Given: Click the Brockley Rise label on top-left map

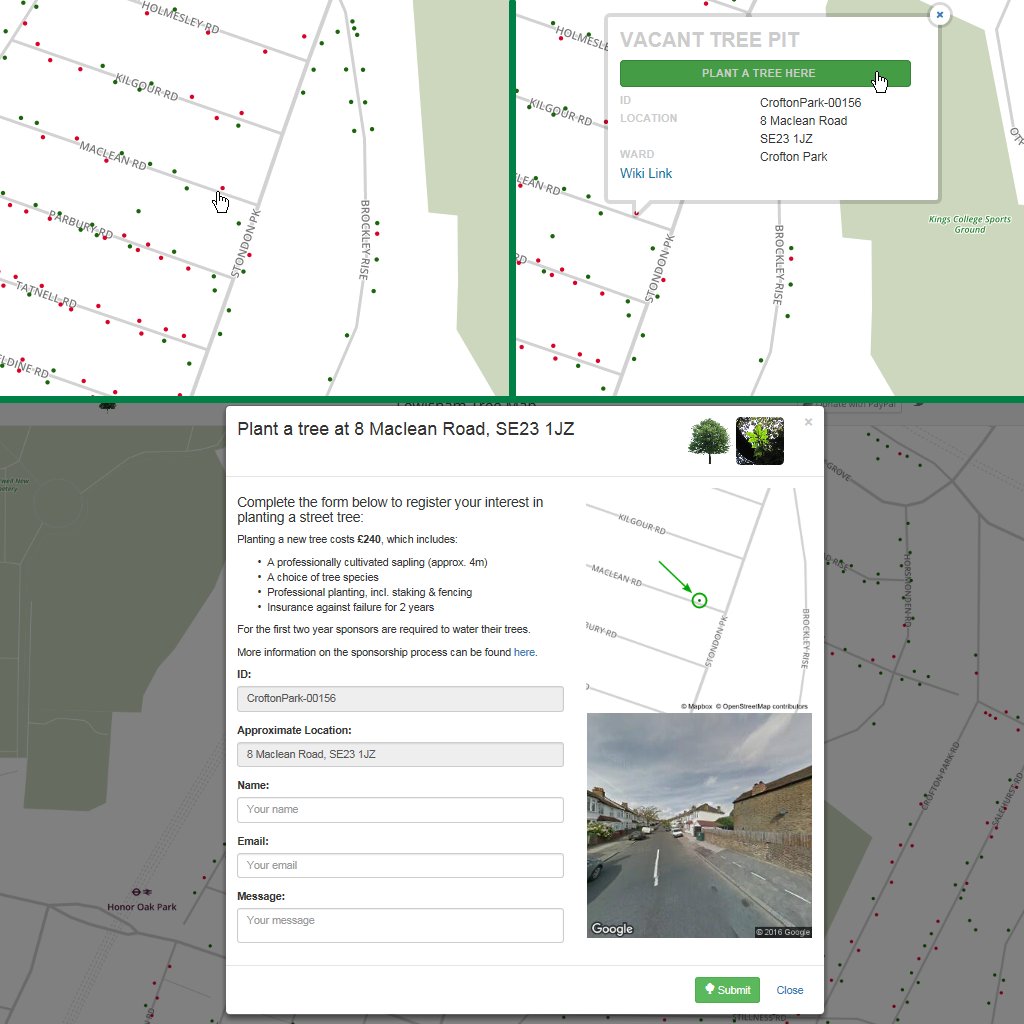Looking at the screenshot, I should [364, 240].
